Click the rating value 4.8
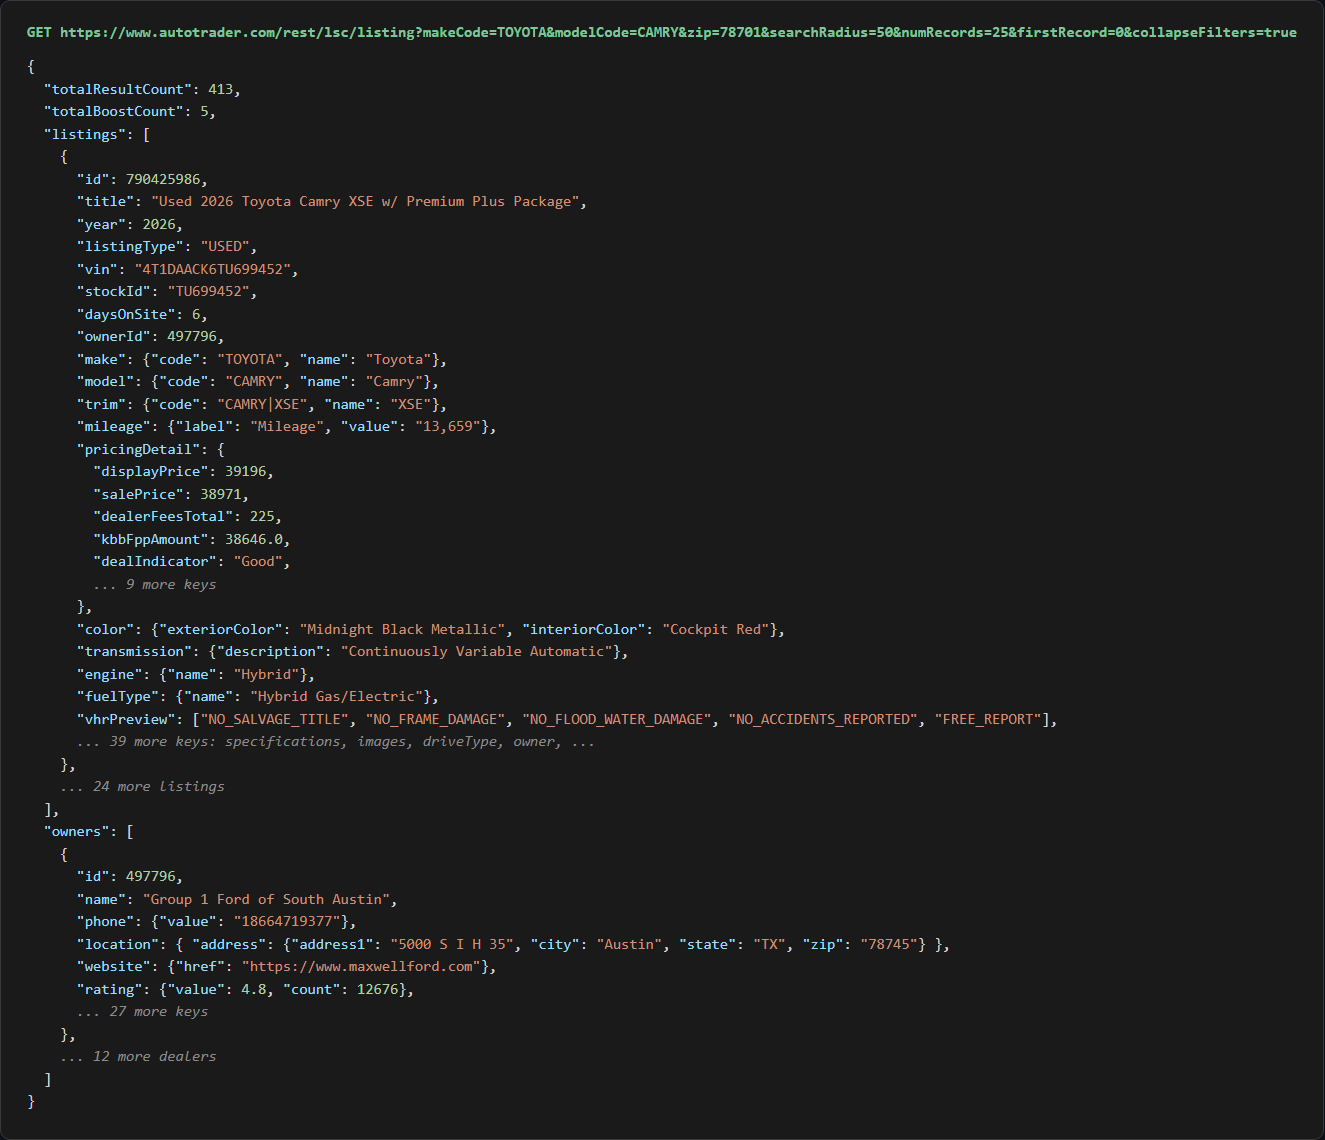The width and height of the screenshot is (1325, 1140). (x=254, y=989)
